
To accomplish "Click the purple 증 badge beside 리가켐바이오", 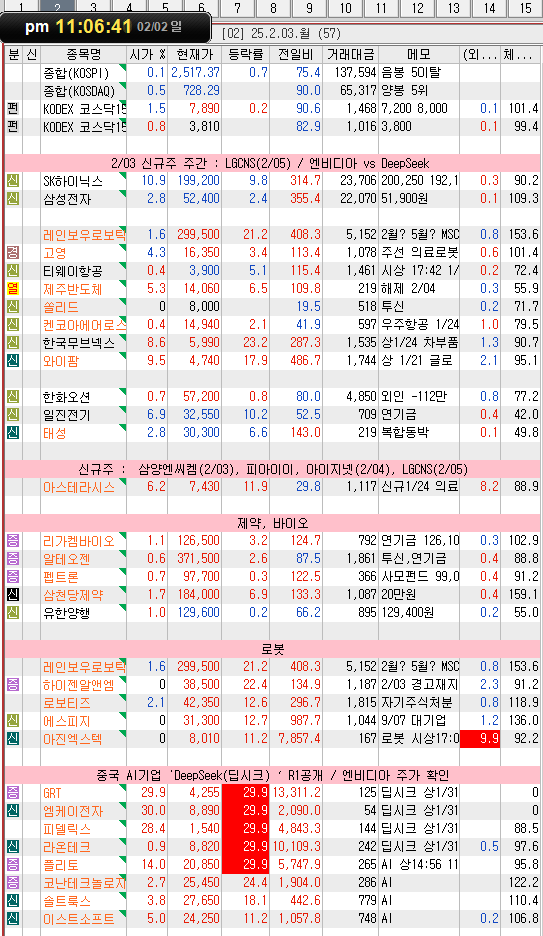I will click(13, 540).
